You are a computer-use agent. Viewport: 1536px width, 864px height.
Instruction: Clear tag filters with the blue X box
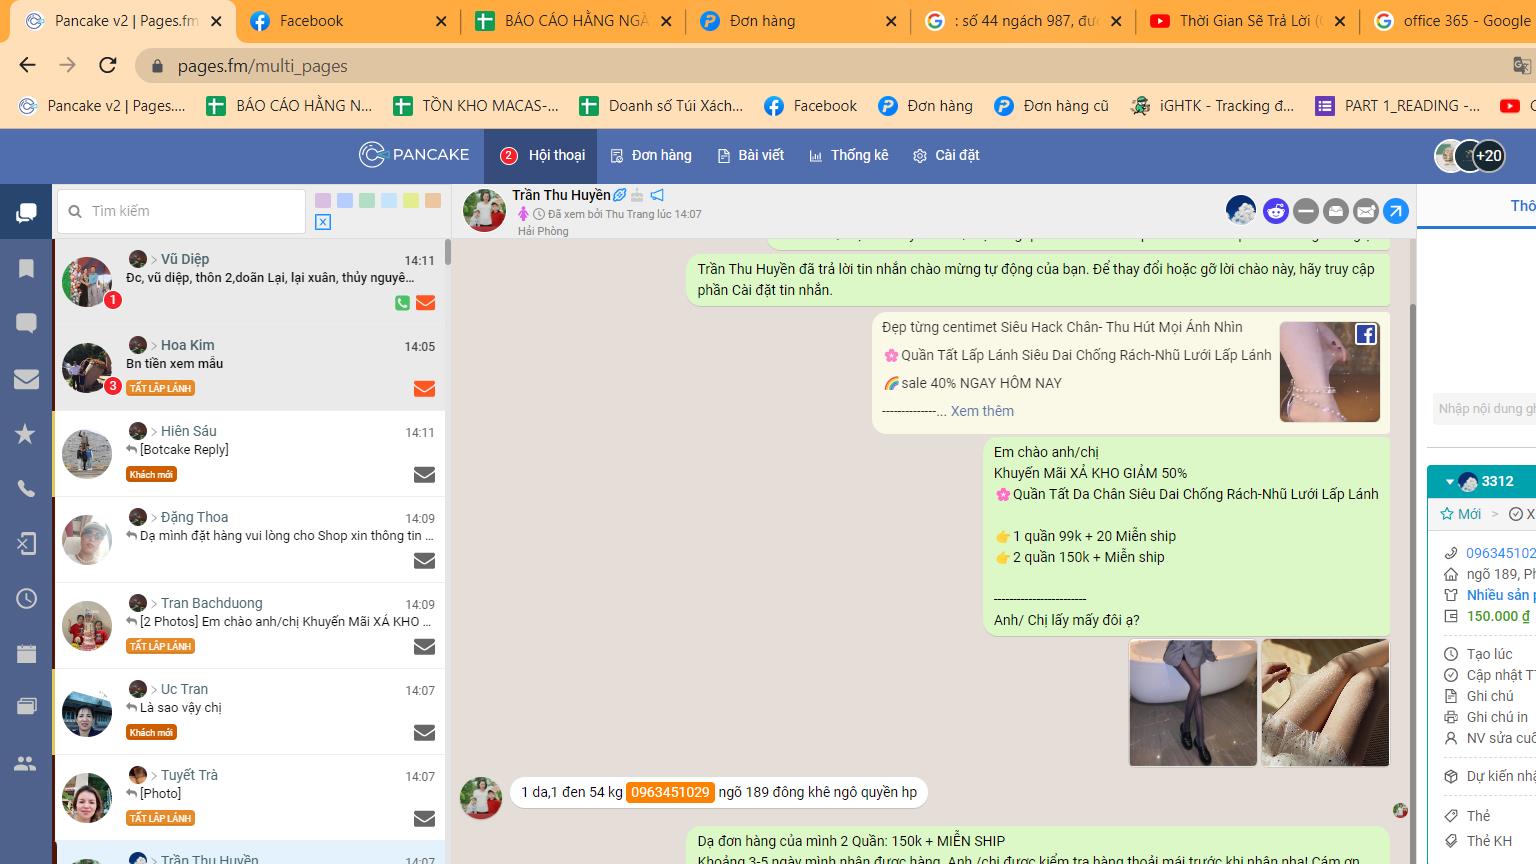(323, 222)
